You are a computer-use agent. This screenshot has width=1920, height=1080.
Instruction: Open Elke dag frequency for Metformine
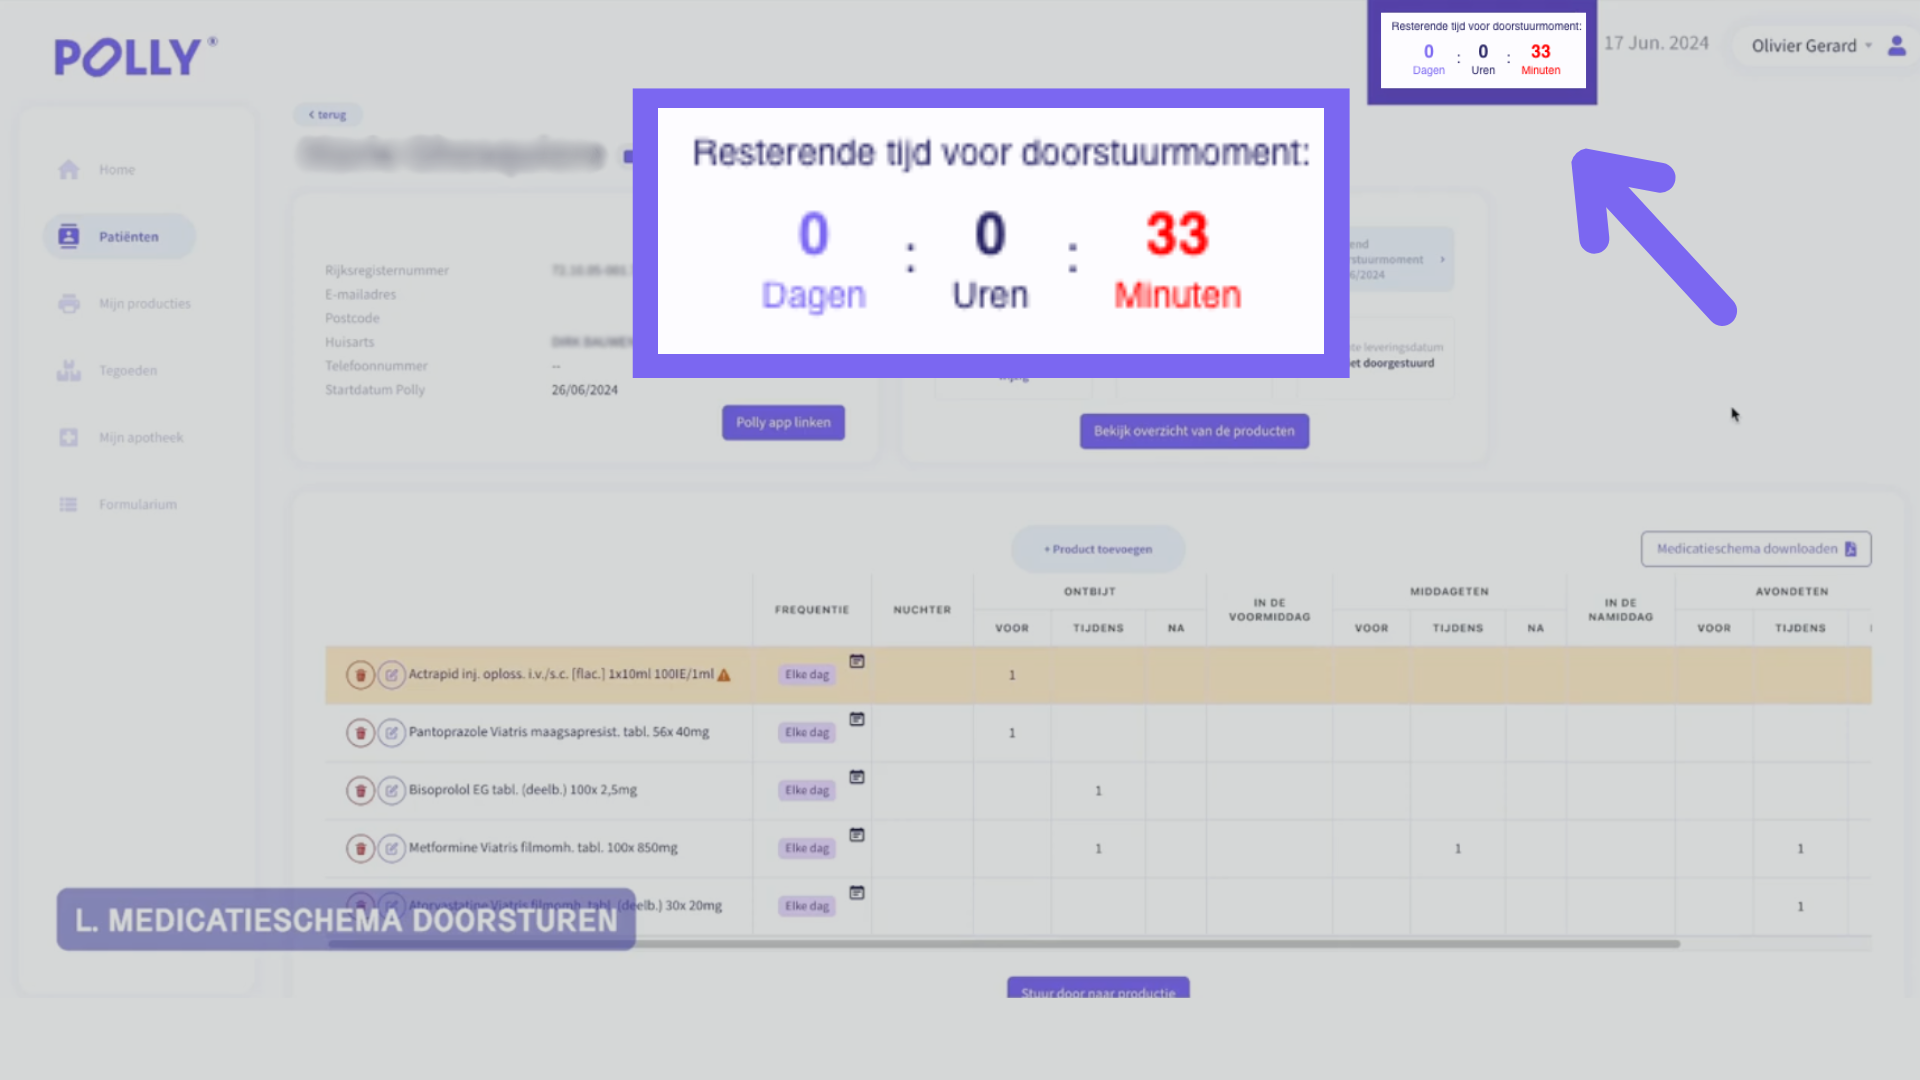click(807, 849)
